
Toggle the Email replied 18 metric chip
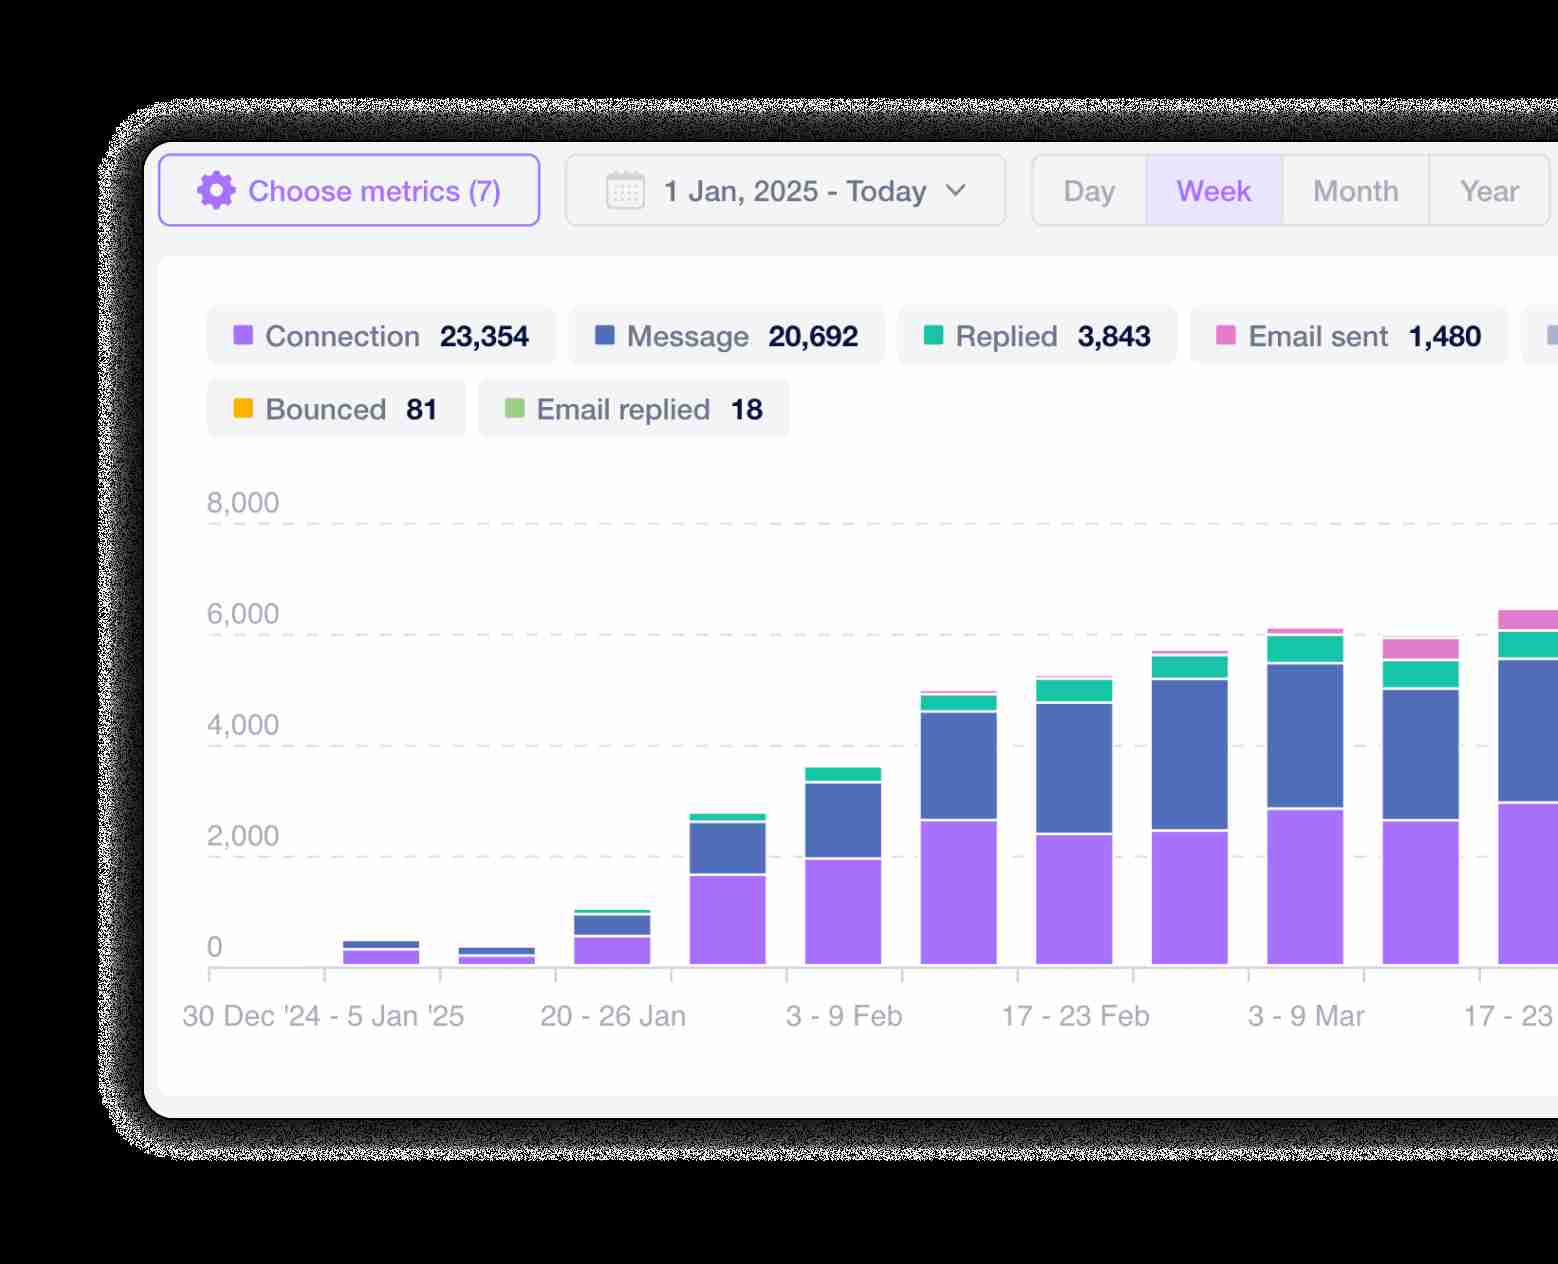coord(634,408)
